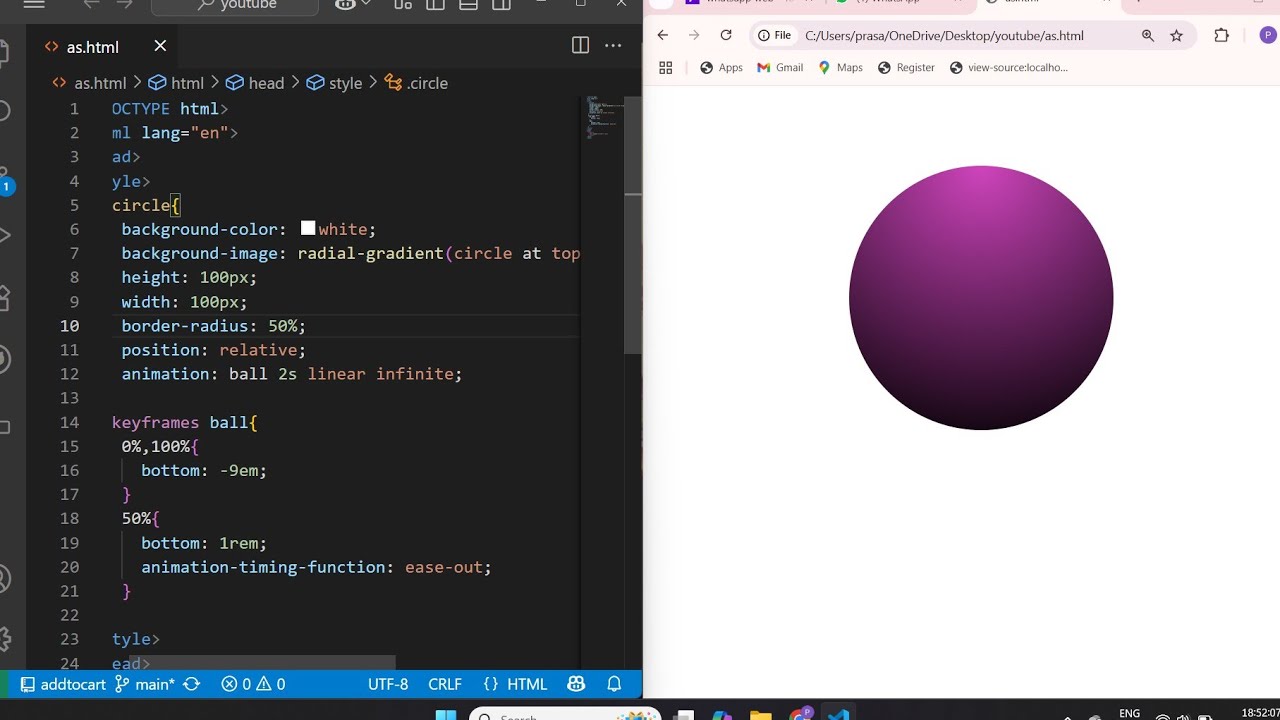The width and height of the screenshot is (1280, 720).
Task: Open the Copilot status icon in status bar
Action: [576, 684]
